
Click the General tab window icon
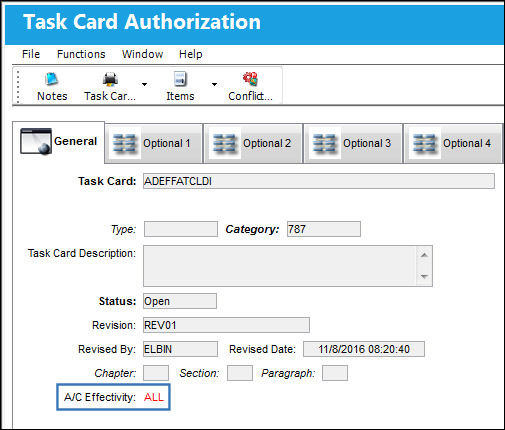click(36, 141)
